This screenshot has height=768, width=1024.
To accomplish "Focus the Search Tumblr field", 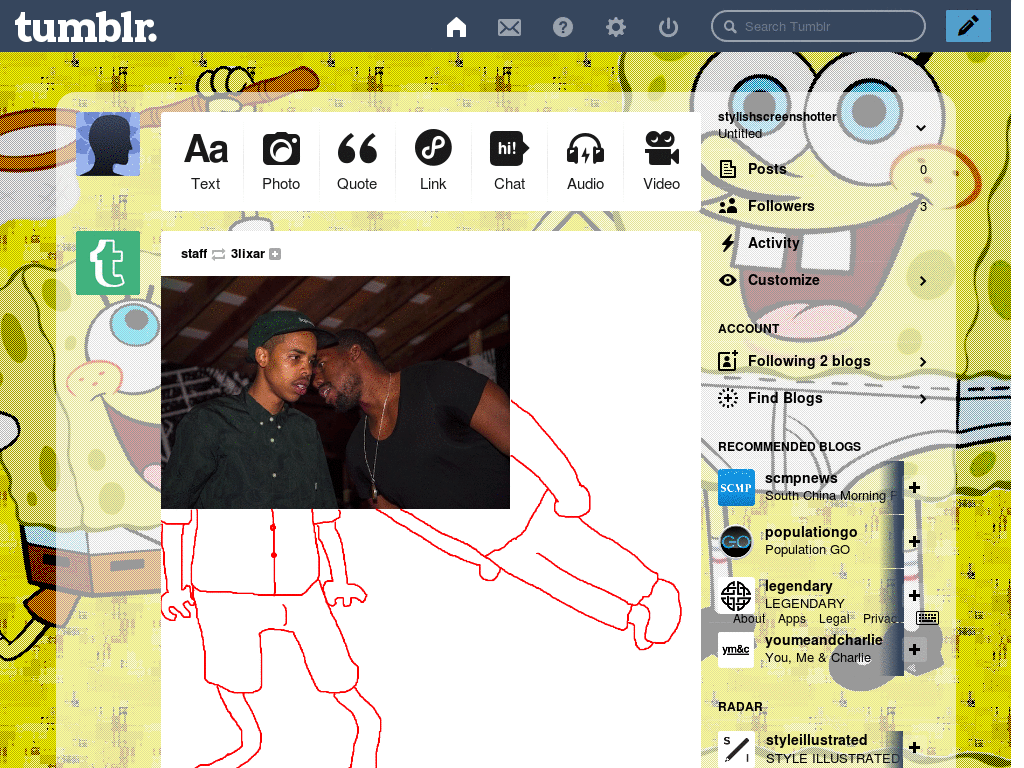I will [818, 26].
